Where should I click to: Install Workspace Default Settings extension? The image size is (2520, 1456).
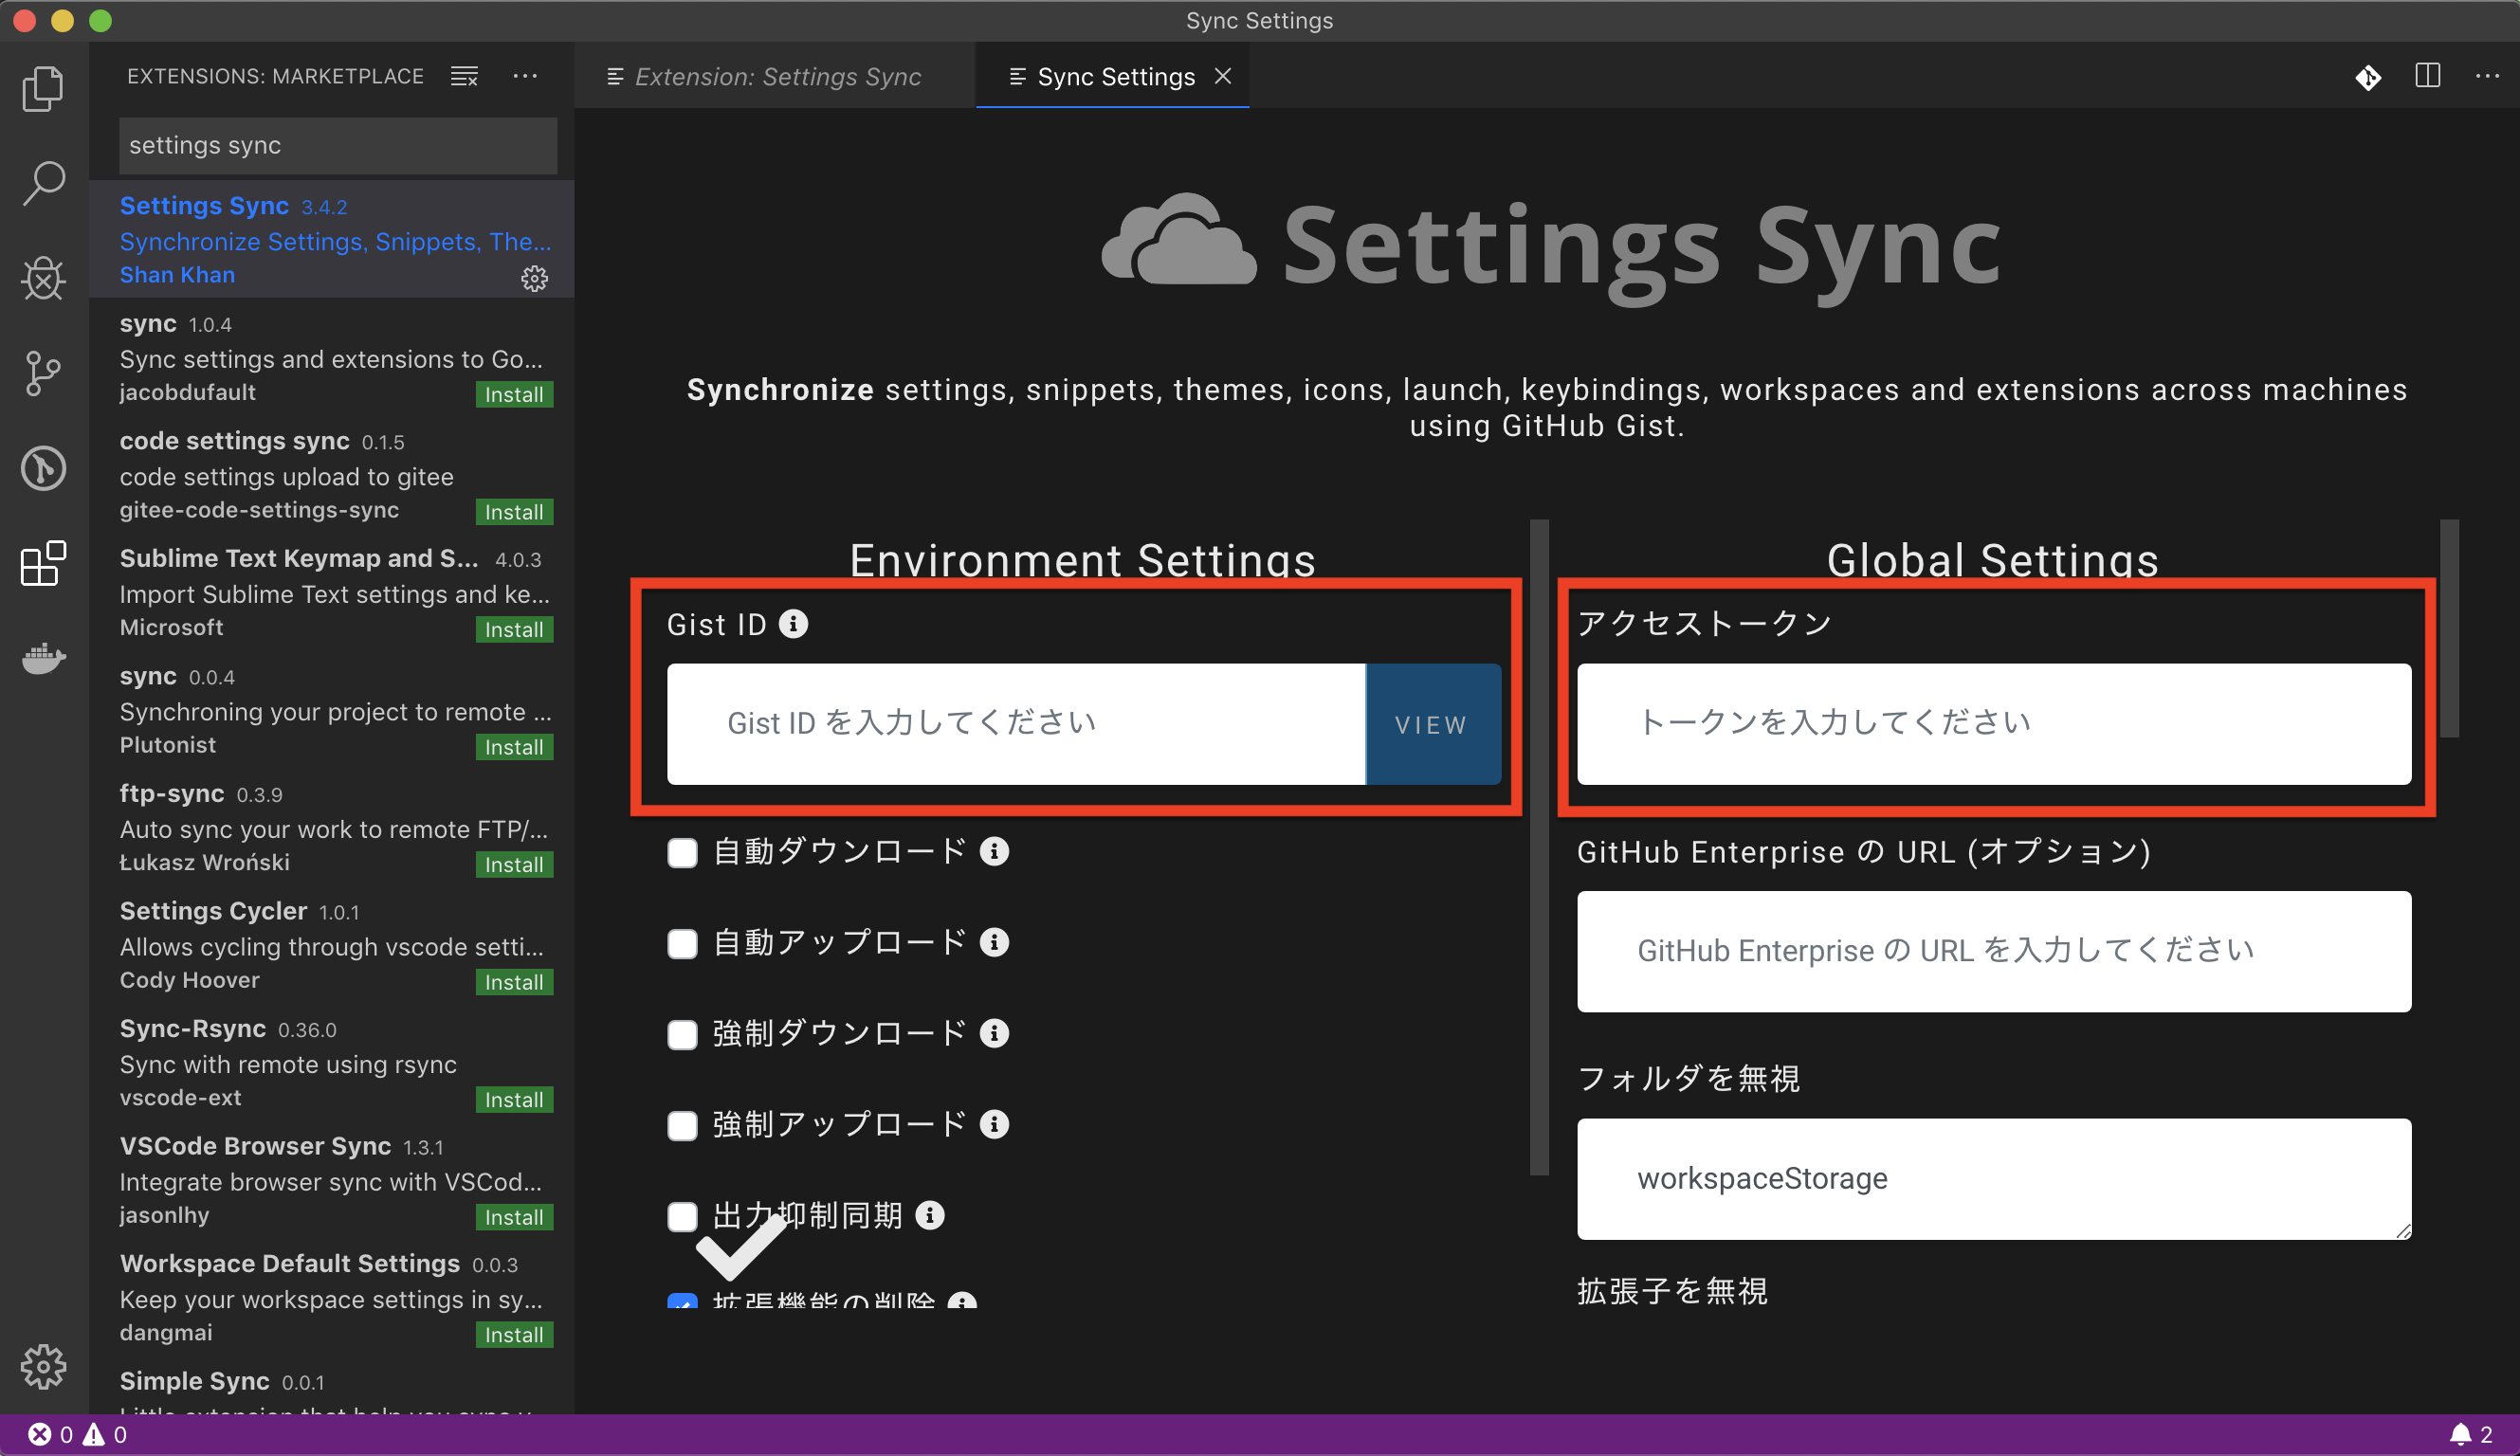(514, 1335)
